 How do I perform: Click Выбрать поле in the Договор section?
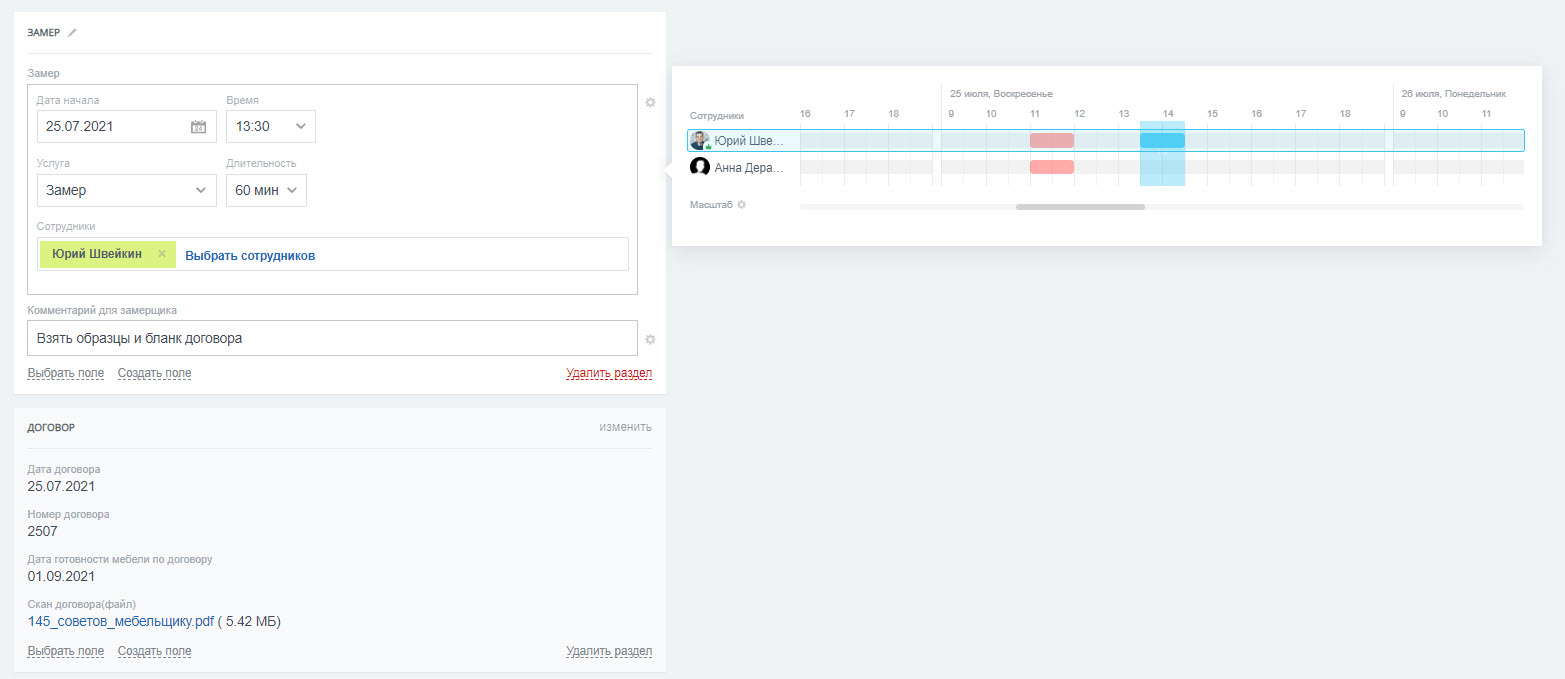coord(66,651)
